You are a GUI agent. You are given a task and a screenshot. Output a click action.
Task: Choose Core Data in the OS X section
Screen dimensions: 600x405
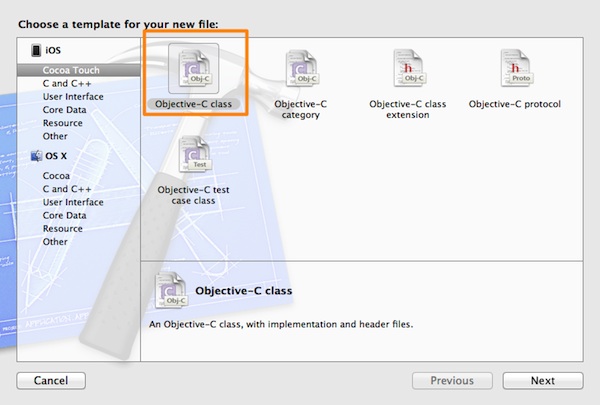(x=65, y=215)
